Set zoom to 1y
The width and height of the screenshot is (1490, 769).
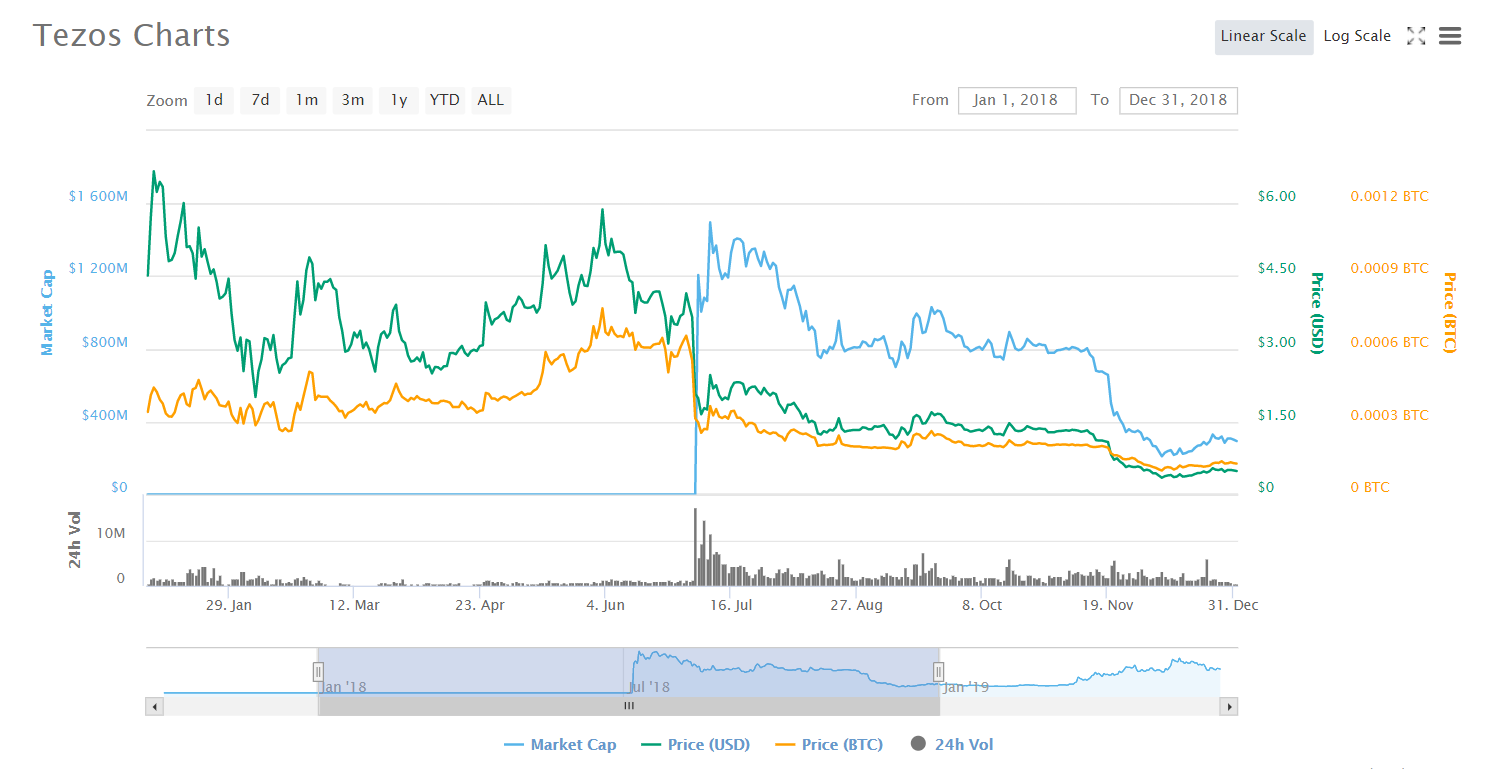click(398, 100)
